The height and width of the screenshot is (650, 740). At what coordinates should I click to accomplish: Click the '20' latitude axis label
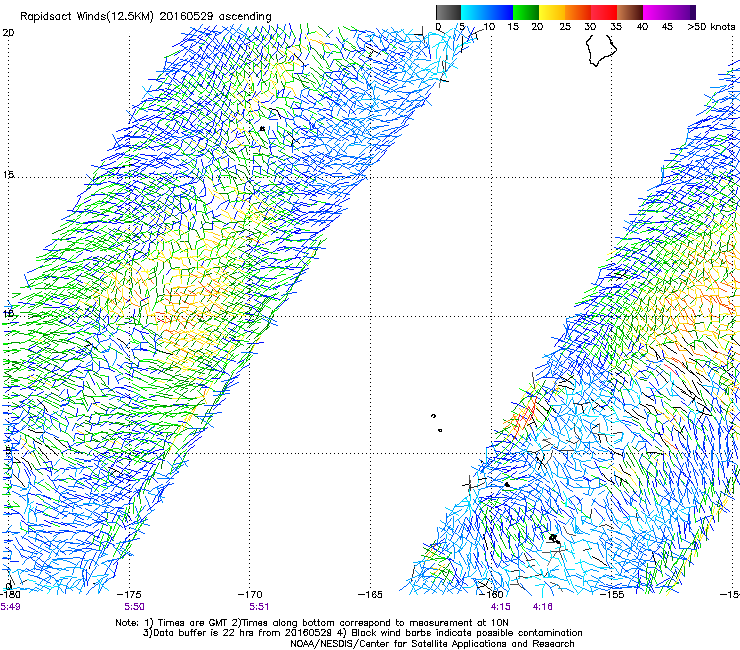click(x=8, y=33)
